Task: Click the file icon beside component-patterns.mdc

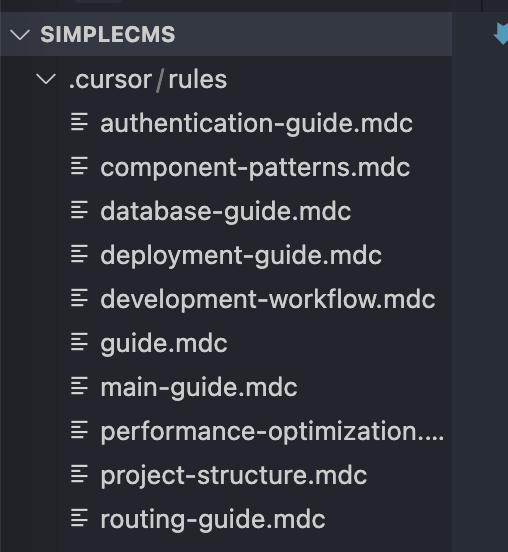Action: pyautogui.click(x=79, y=166)
